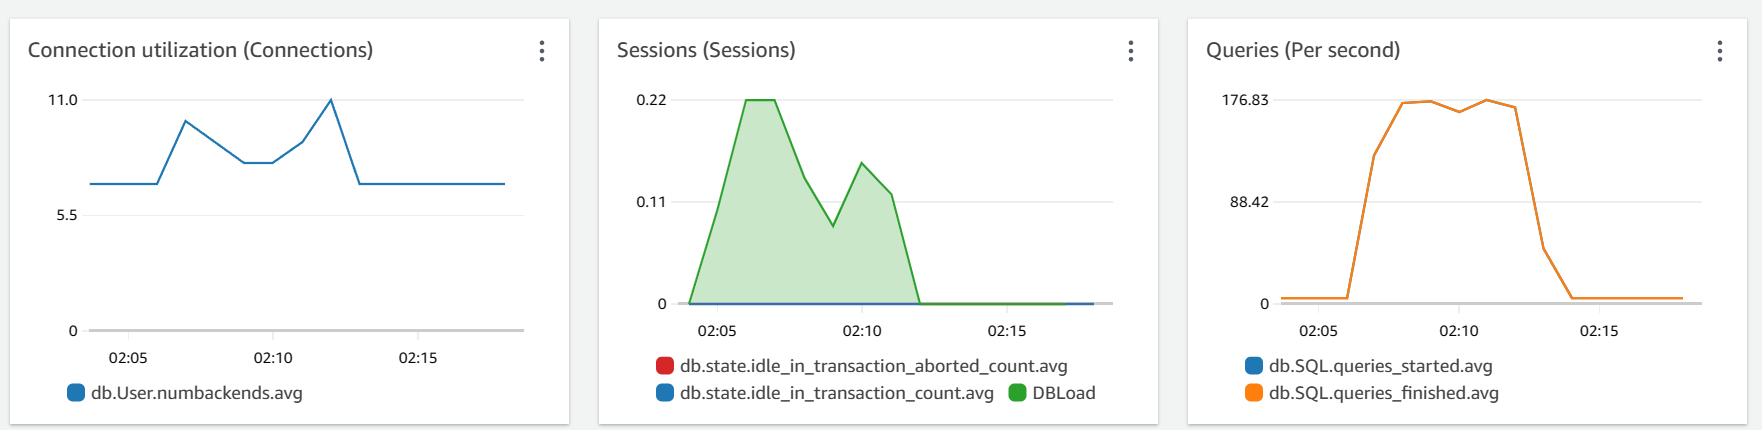The image size is (1762, 430).
Task: Toggle db.SQL.queries_started.avg legend label
Action: (1381, 366)
